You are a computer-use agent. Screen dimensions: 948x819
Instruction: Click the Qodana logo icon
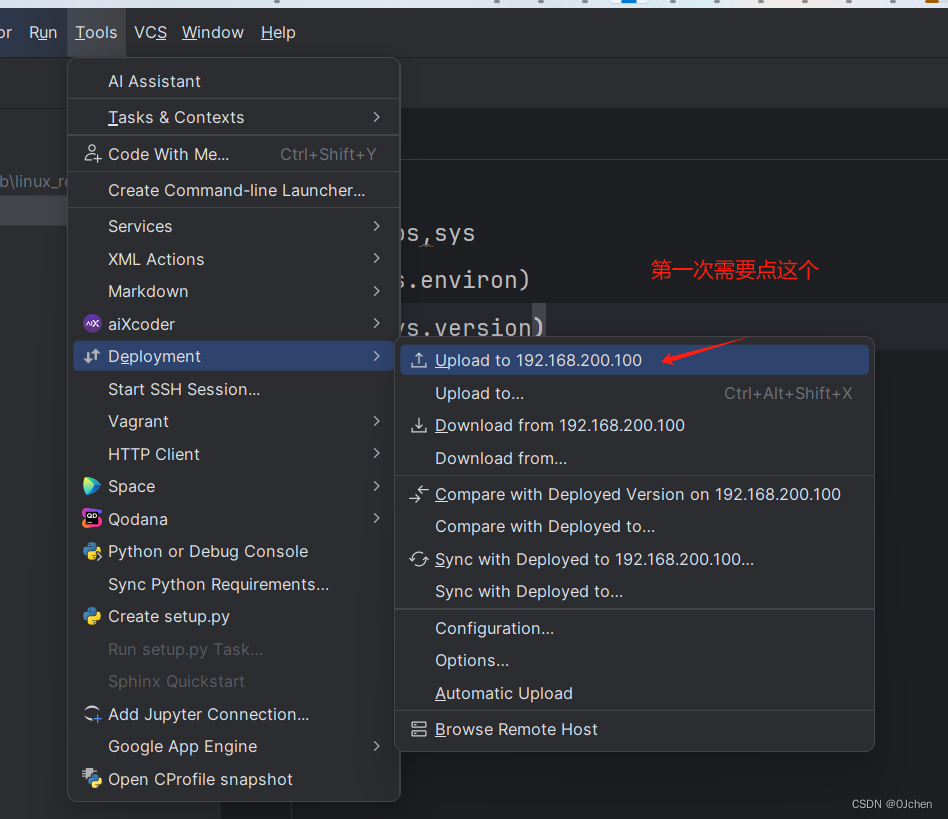coord(92,519)
